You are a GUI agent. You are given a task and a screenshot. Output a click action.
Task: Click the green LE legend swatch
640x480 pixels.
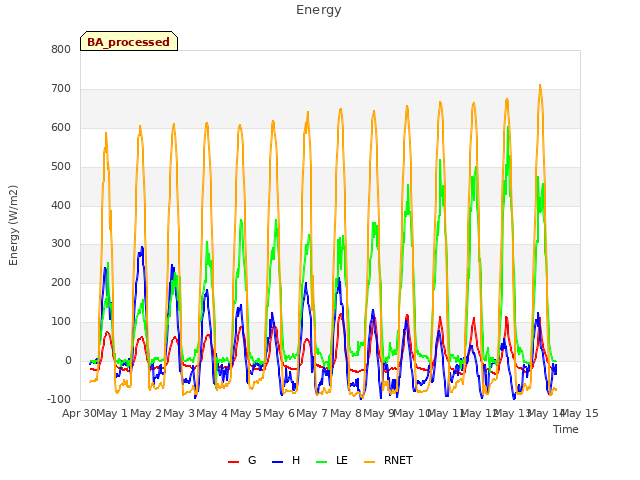coord(322,462)
